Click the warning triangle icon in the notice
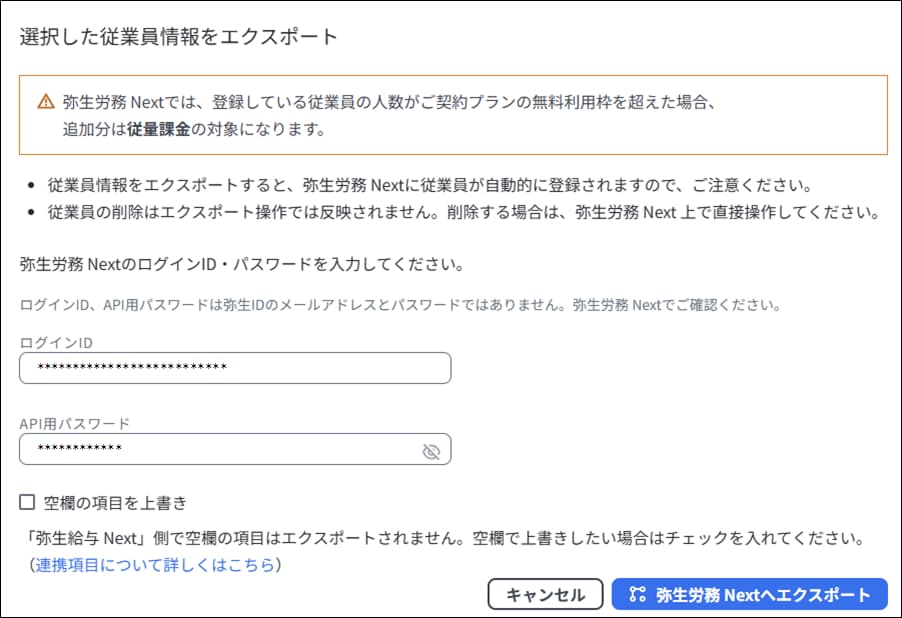The image size is (902, 618). pos(46,101)
